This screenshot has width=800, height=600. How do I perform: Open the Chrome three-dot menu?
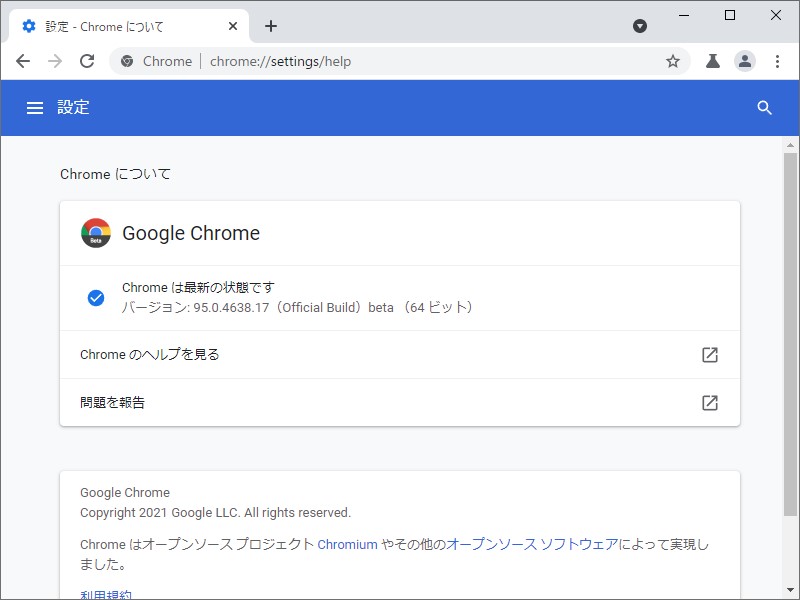click(x=779, y=61)
